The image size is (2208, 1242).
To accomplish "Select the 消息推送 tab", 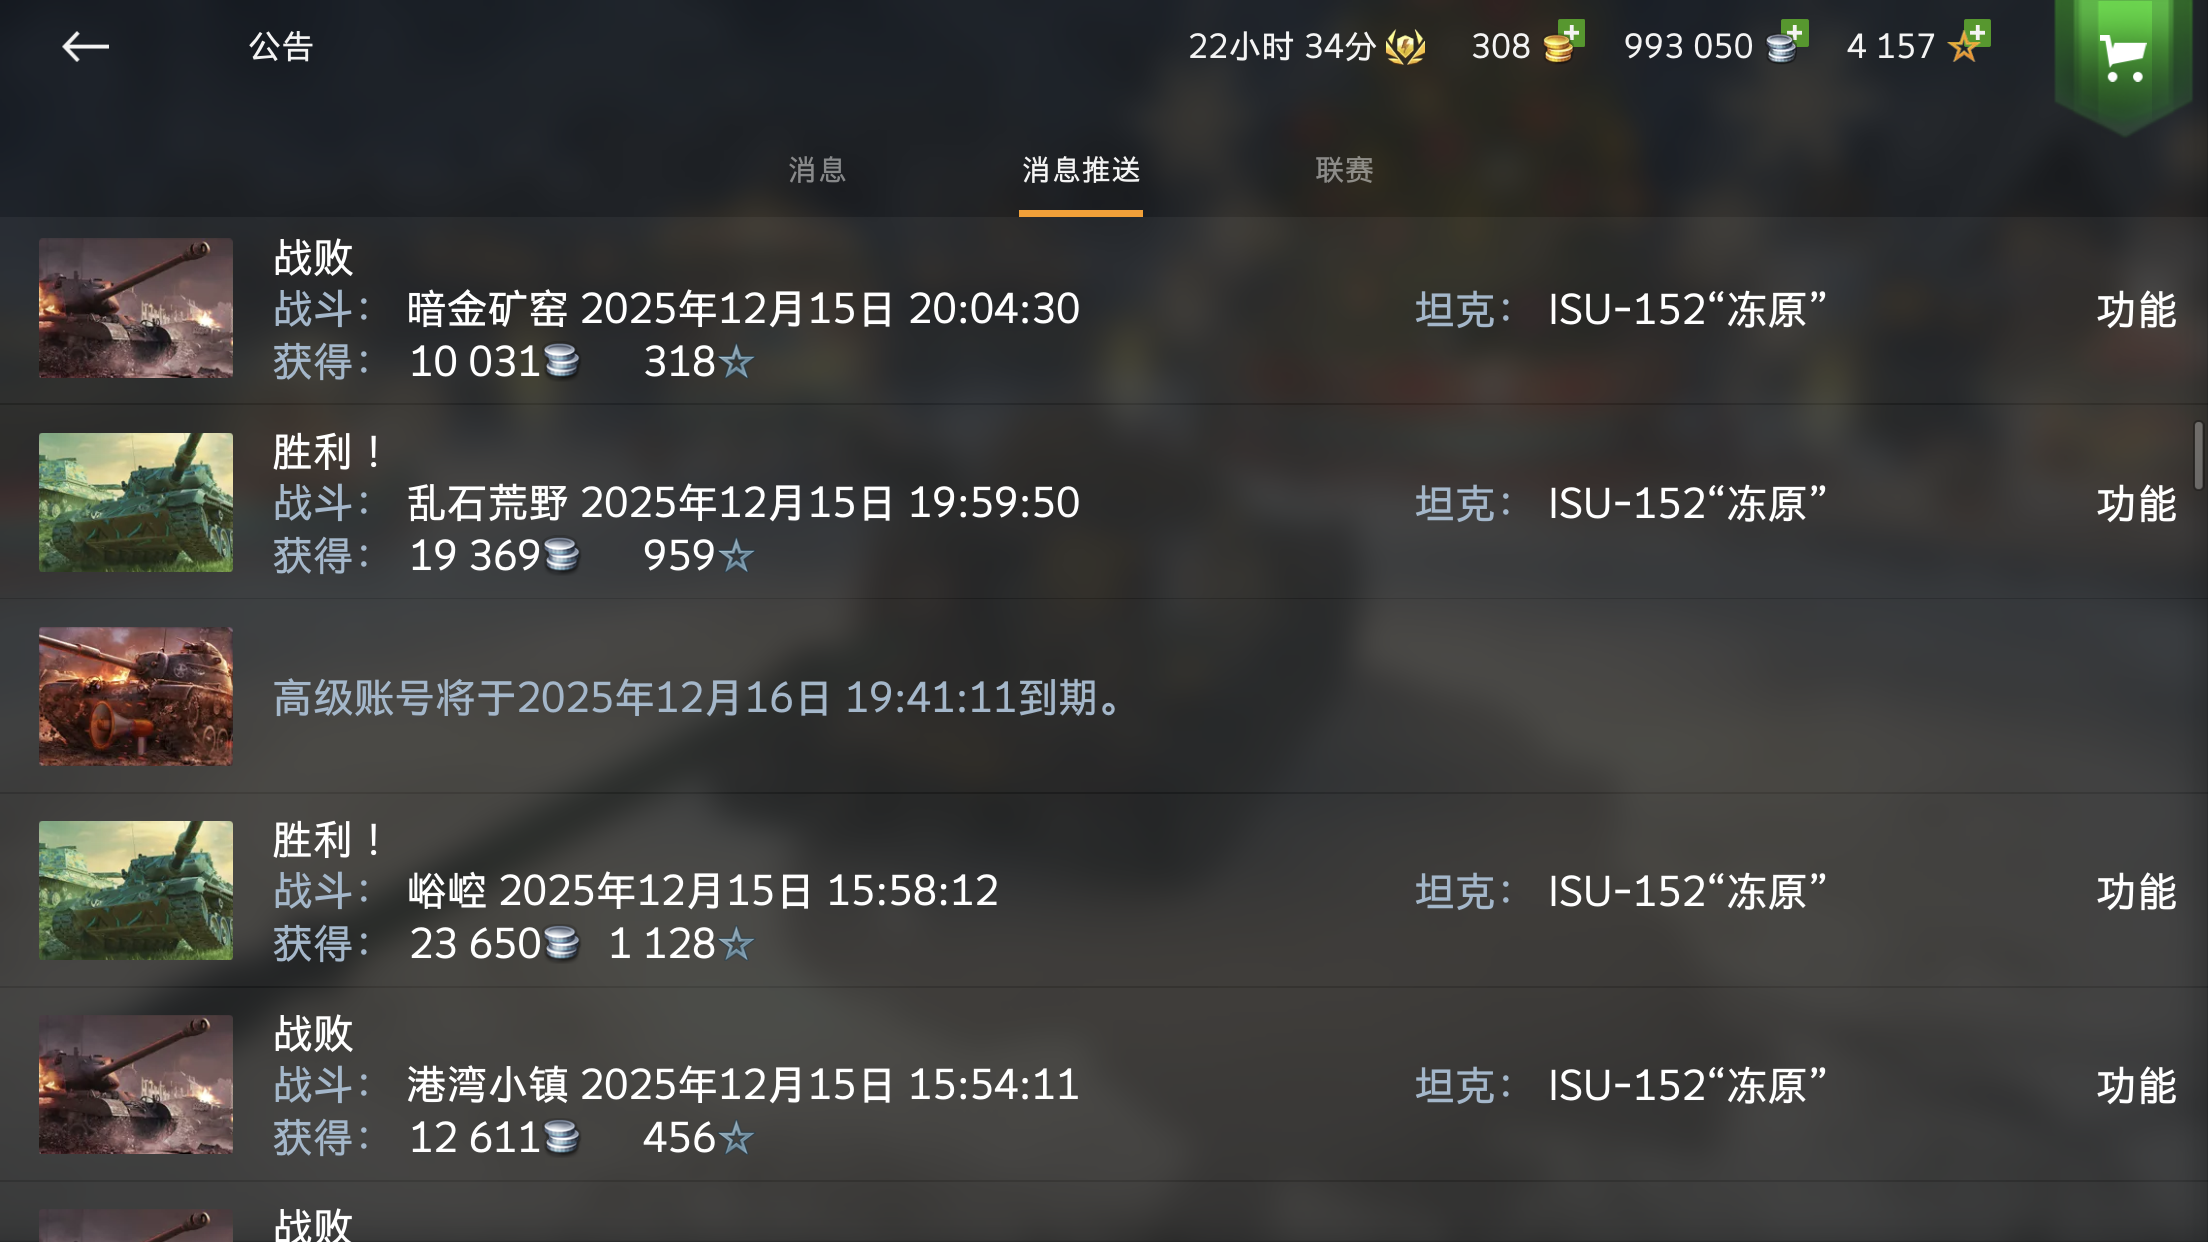I will [x=1081, y=170].
